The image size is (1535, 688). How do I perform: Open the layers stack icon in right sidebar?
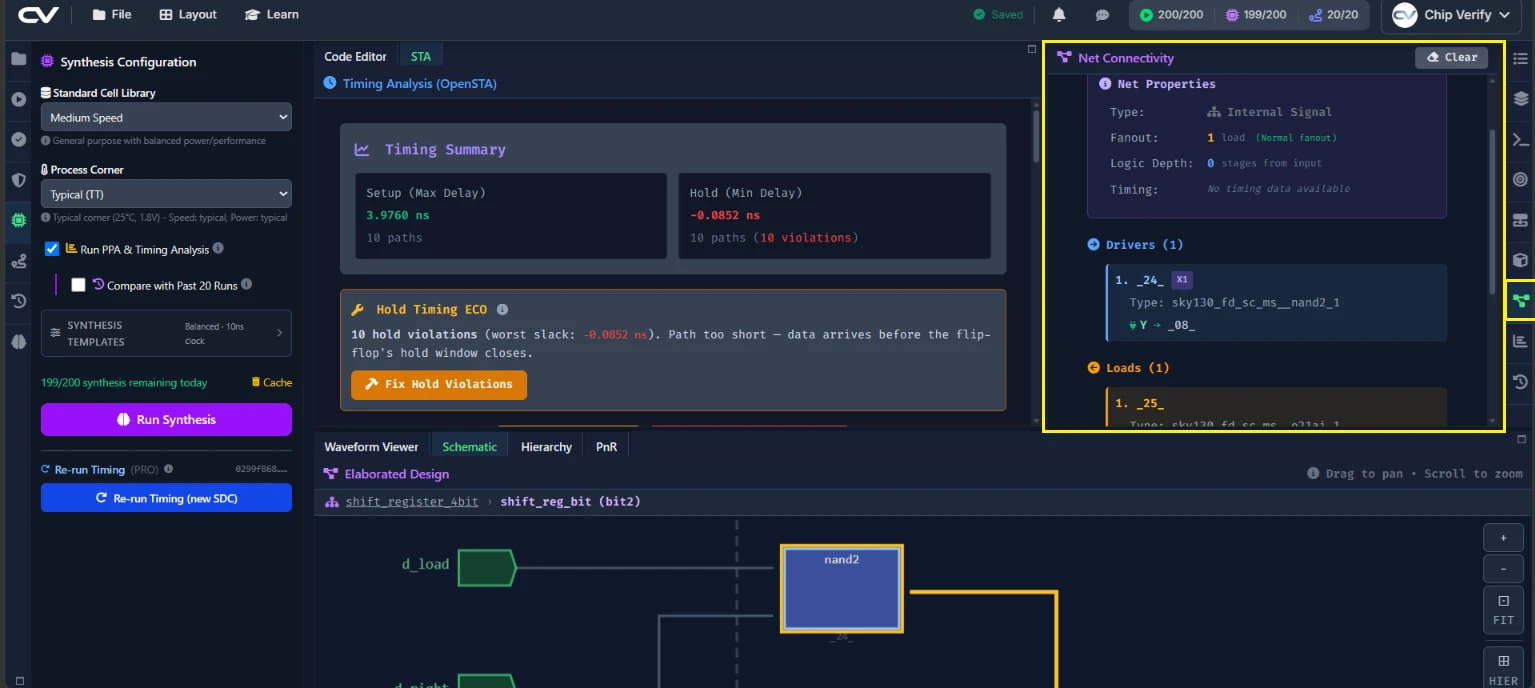tap(1520, 99)
